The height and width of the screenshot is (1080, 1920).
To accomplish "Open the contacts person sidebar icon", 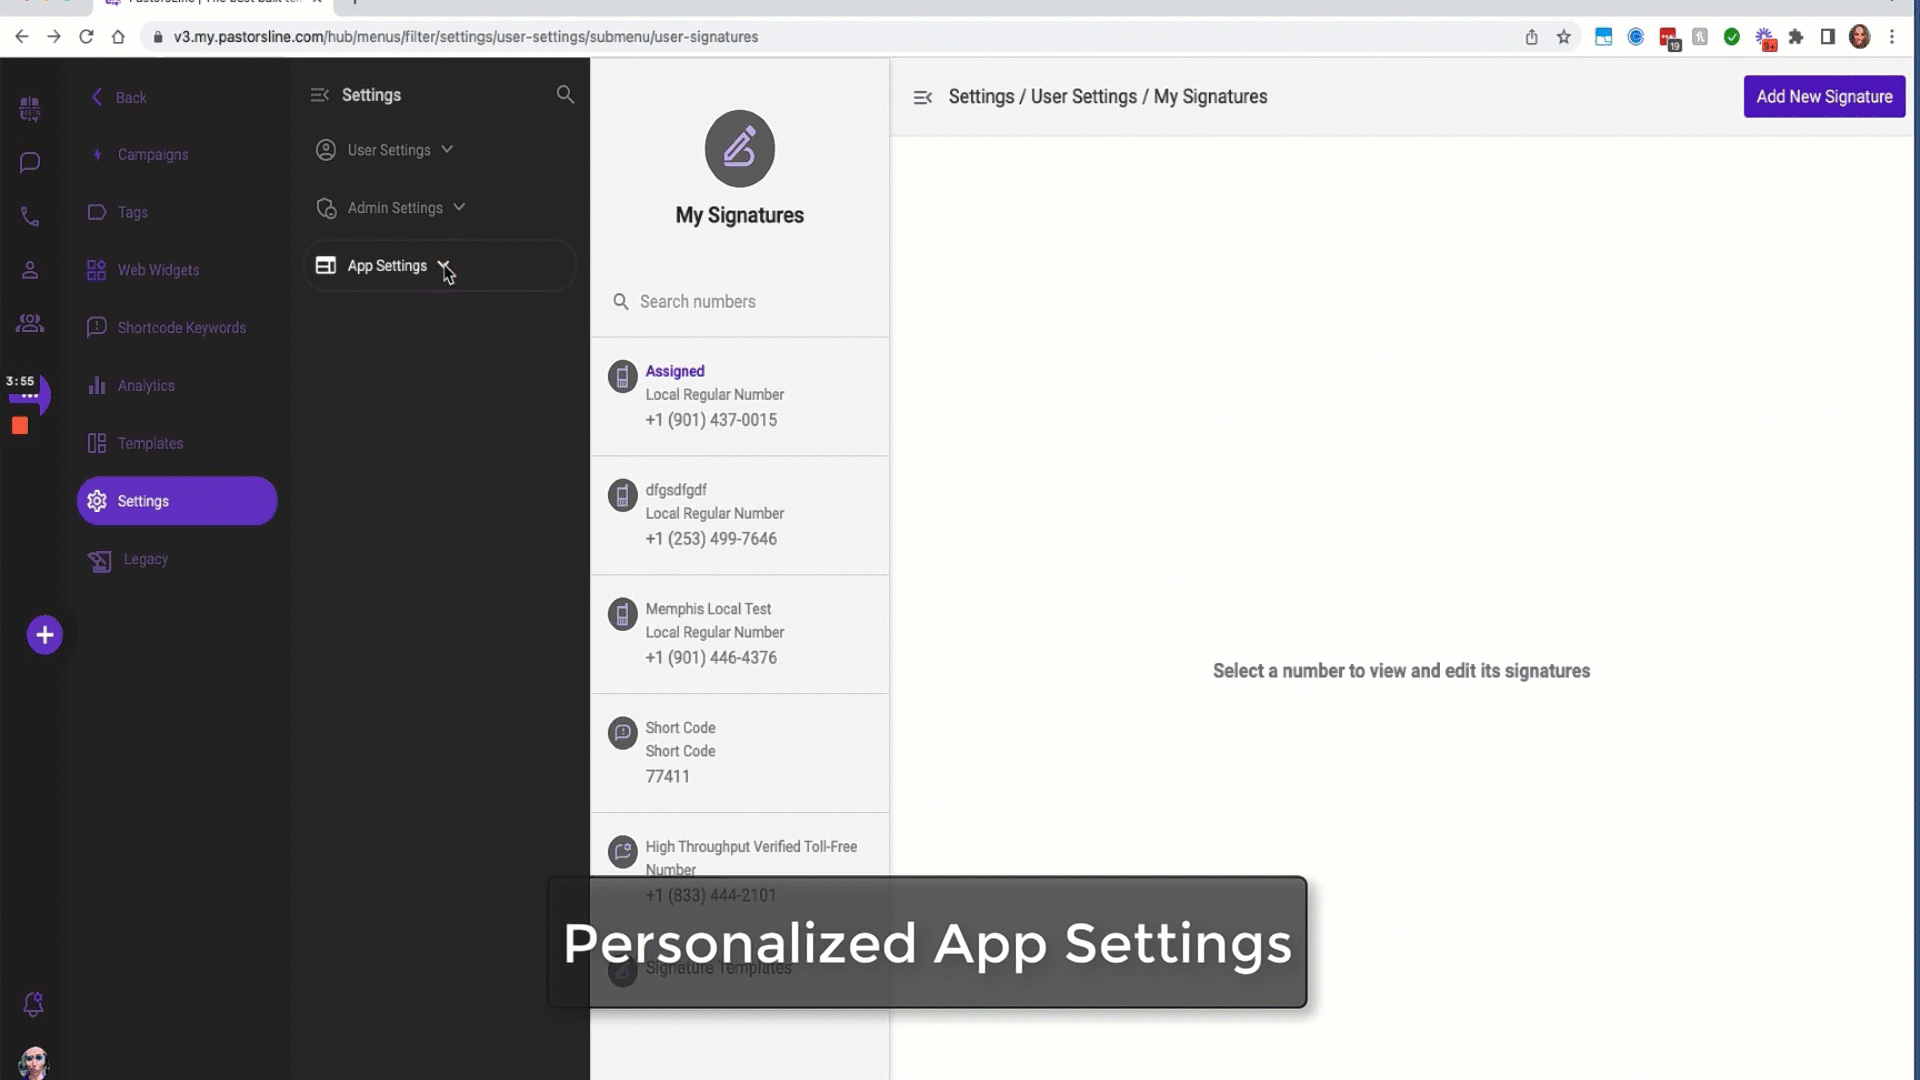I will (30, 270).
